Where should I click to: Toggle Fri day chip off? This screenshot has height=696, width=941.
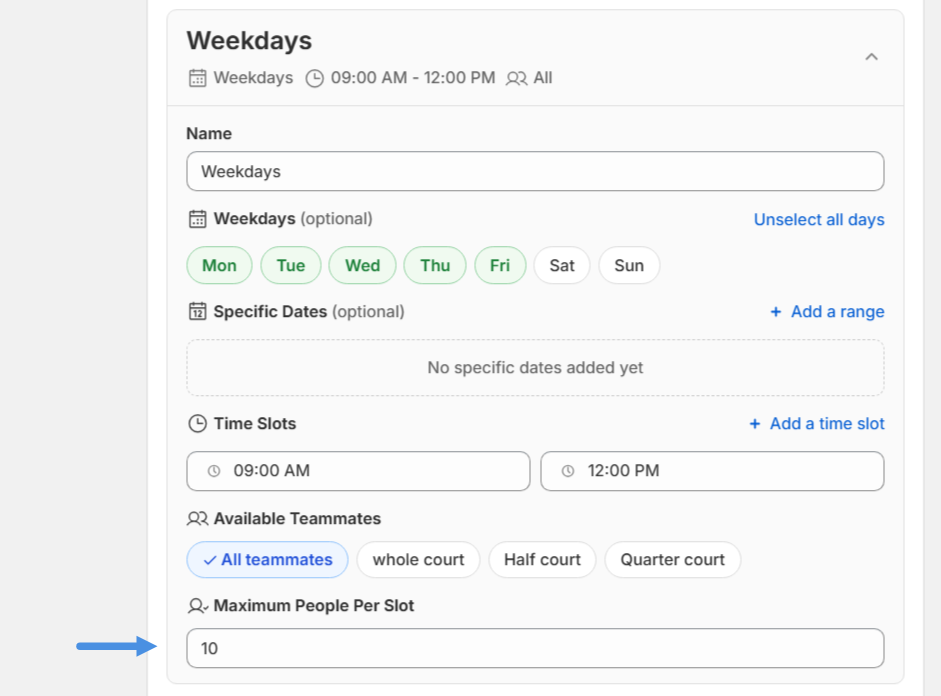(500, 265)
